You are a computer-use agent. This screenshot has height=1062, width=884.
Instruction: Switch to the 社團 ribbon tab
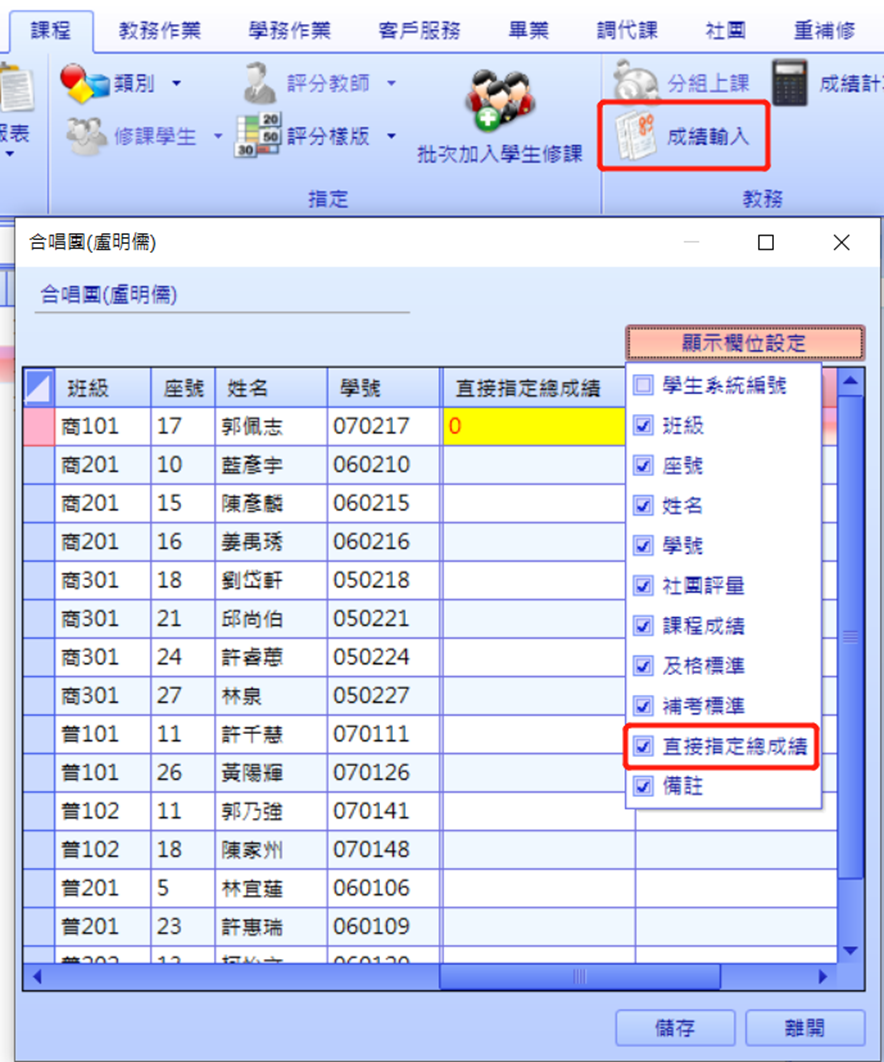coord(725,30)
